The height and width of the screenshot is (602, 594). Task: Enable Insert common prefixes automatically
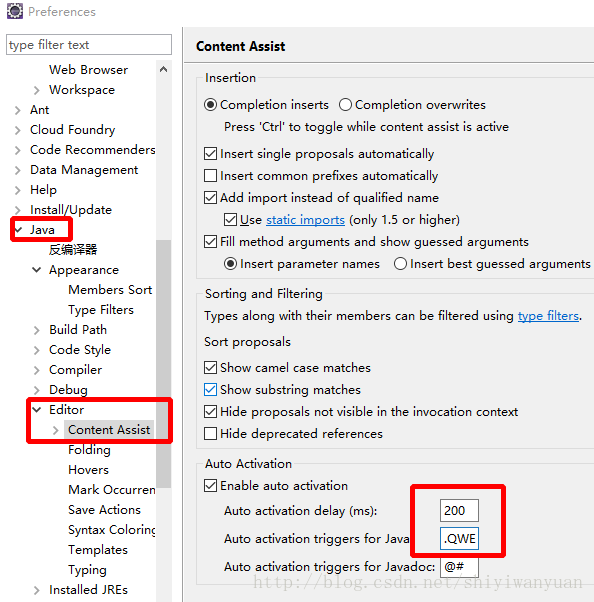(x=210, y=176)
